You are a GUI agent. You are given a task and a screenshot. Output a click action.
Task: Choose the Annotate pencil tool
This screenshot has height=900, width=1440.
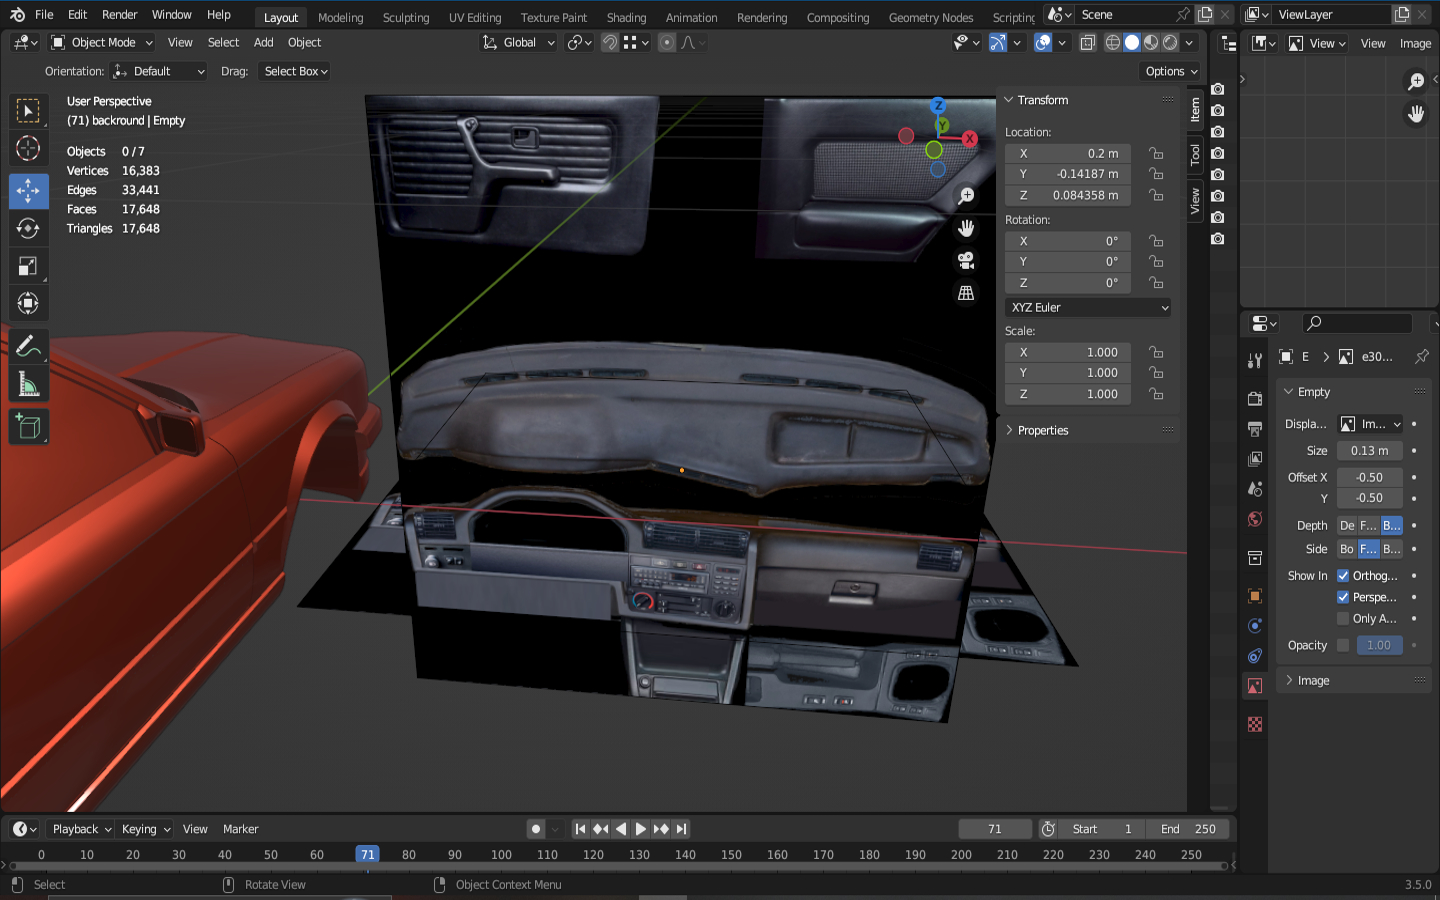[28, 347]
